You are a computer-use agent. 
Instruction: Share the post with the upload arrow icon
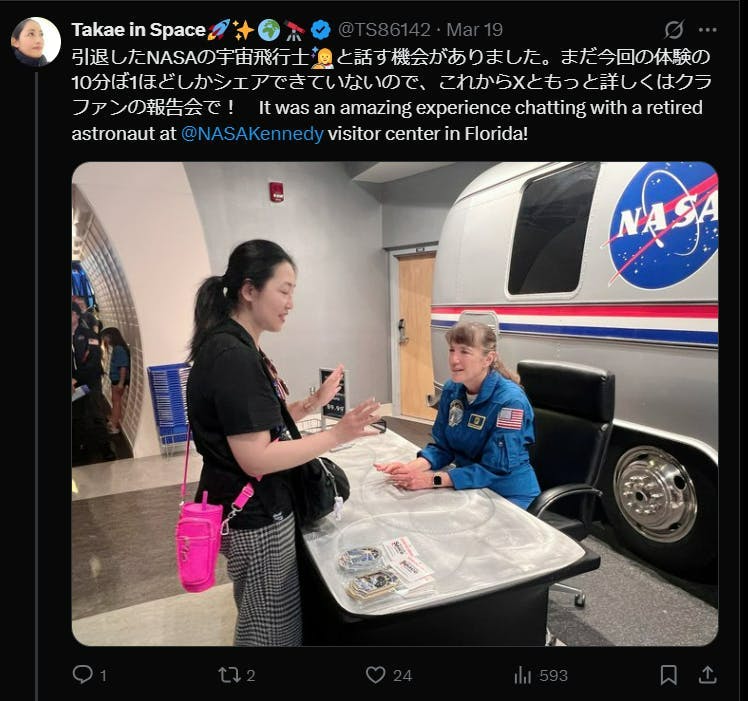click(x=707, y=675)
